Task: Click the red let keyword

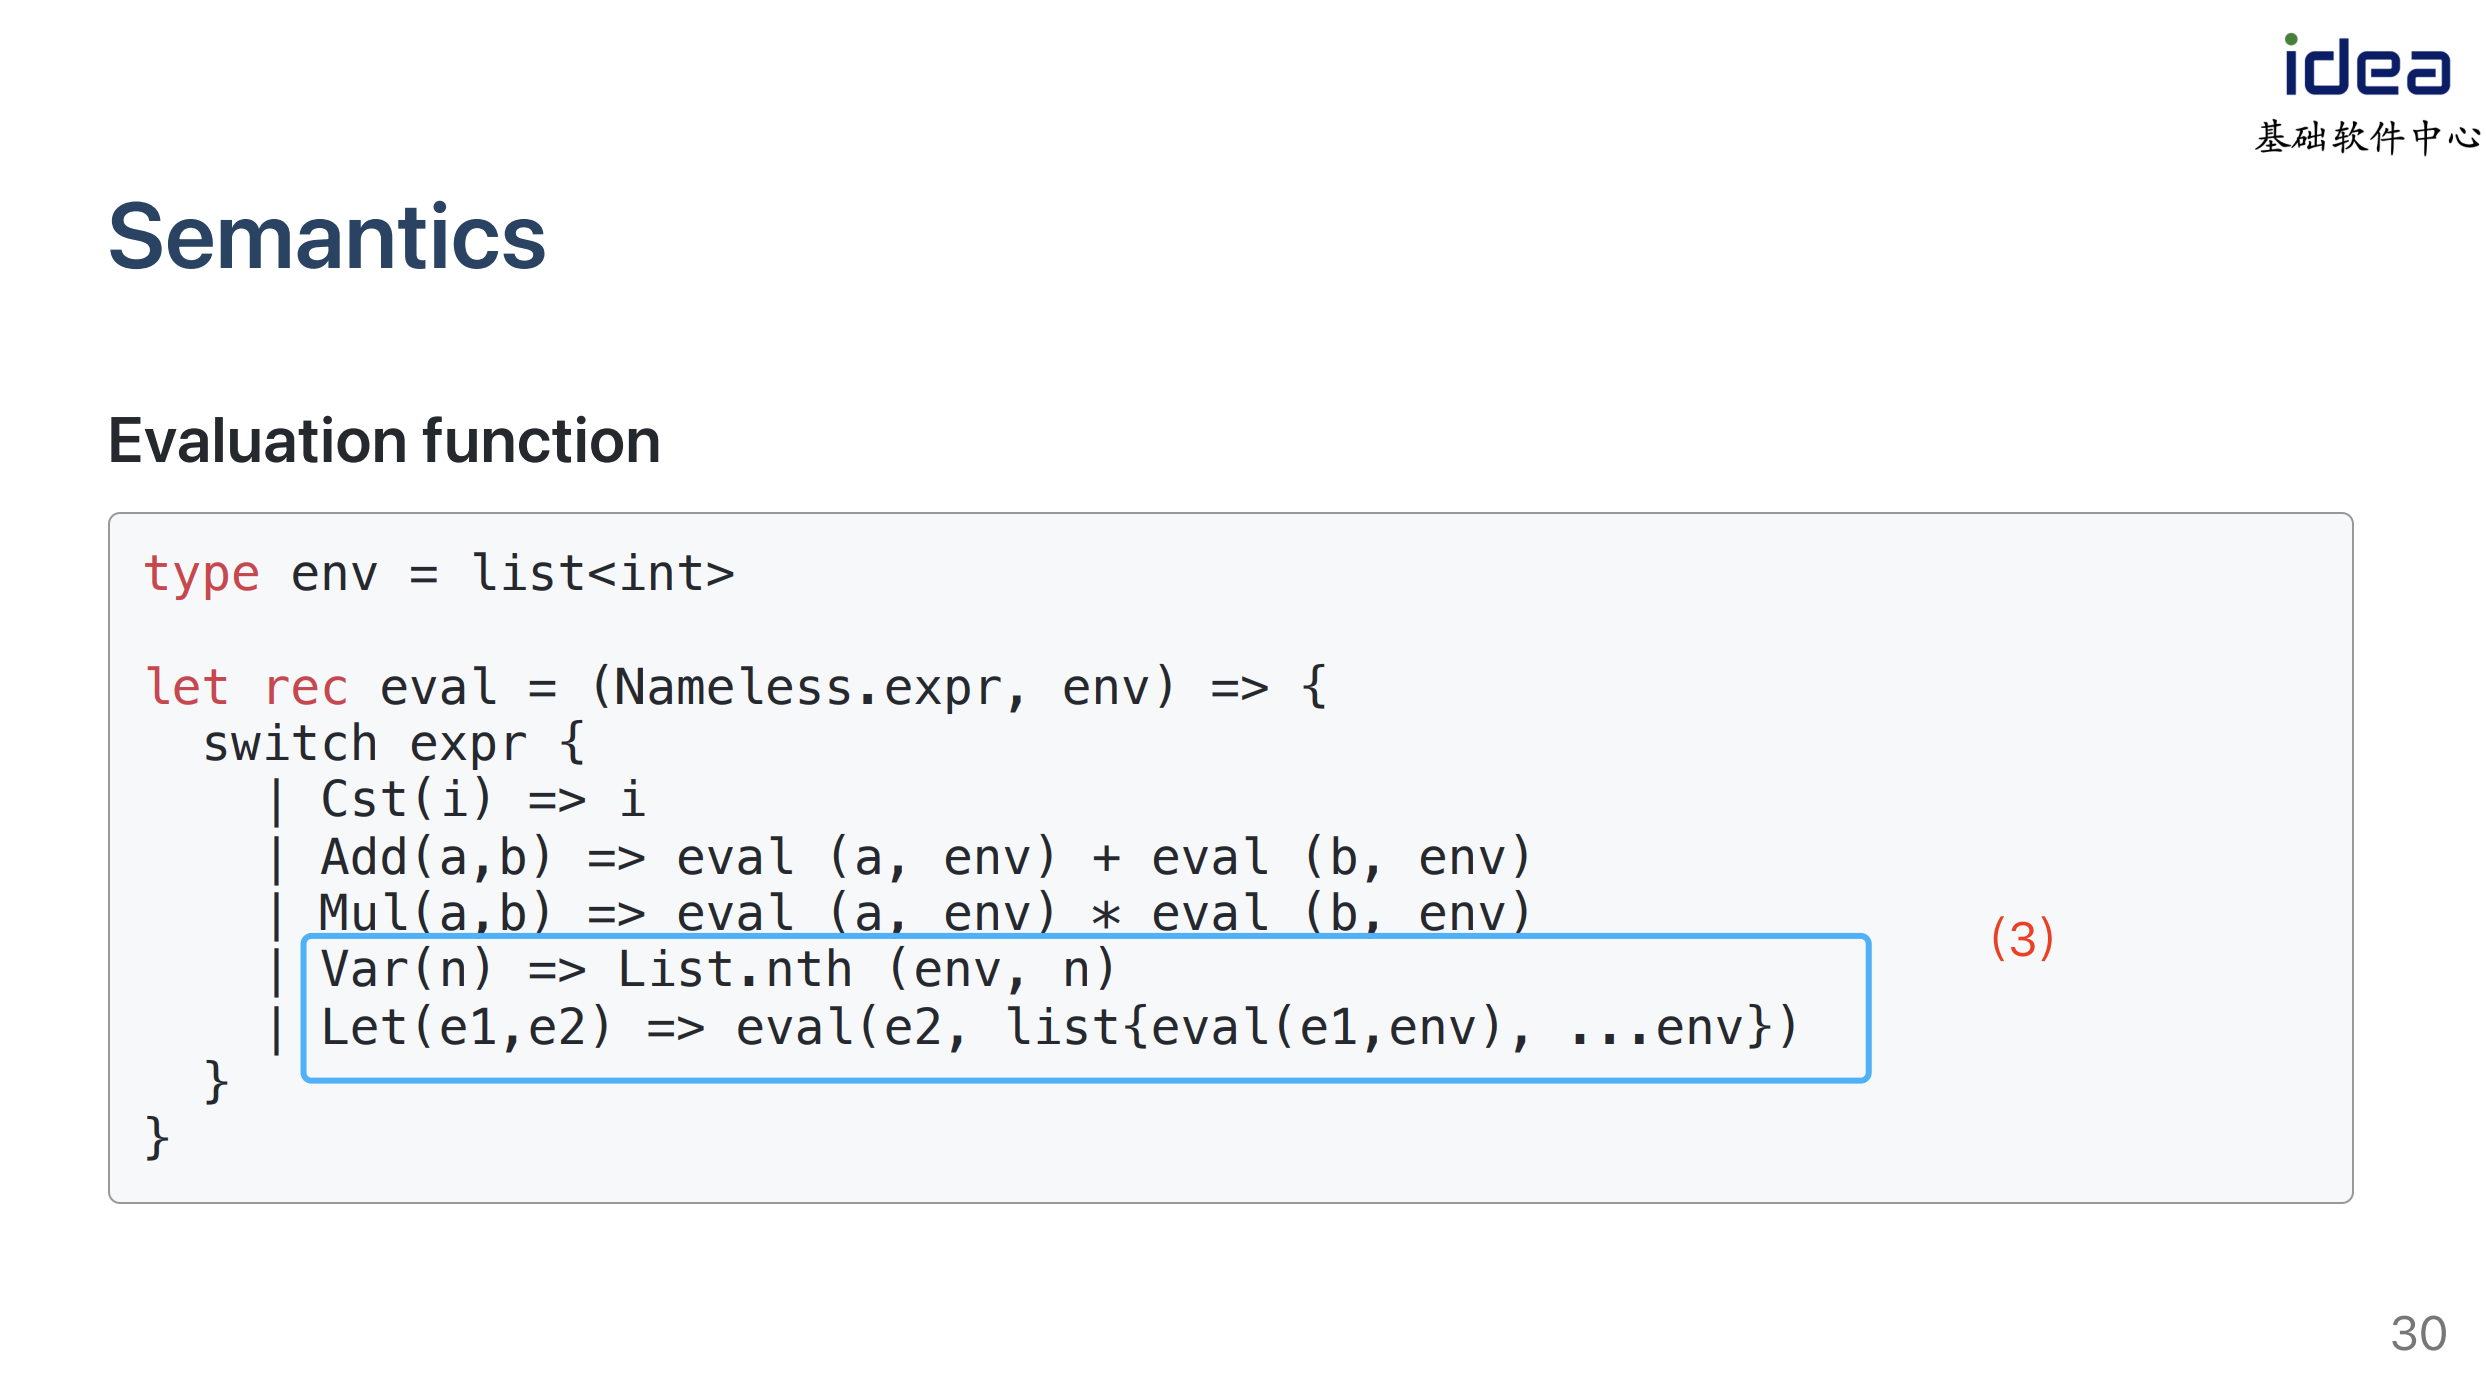Action: 187,687
